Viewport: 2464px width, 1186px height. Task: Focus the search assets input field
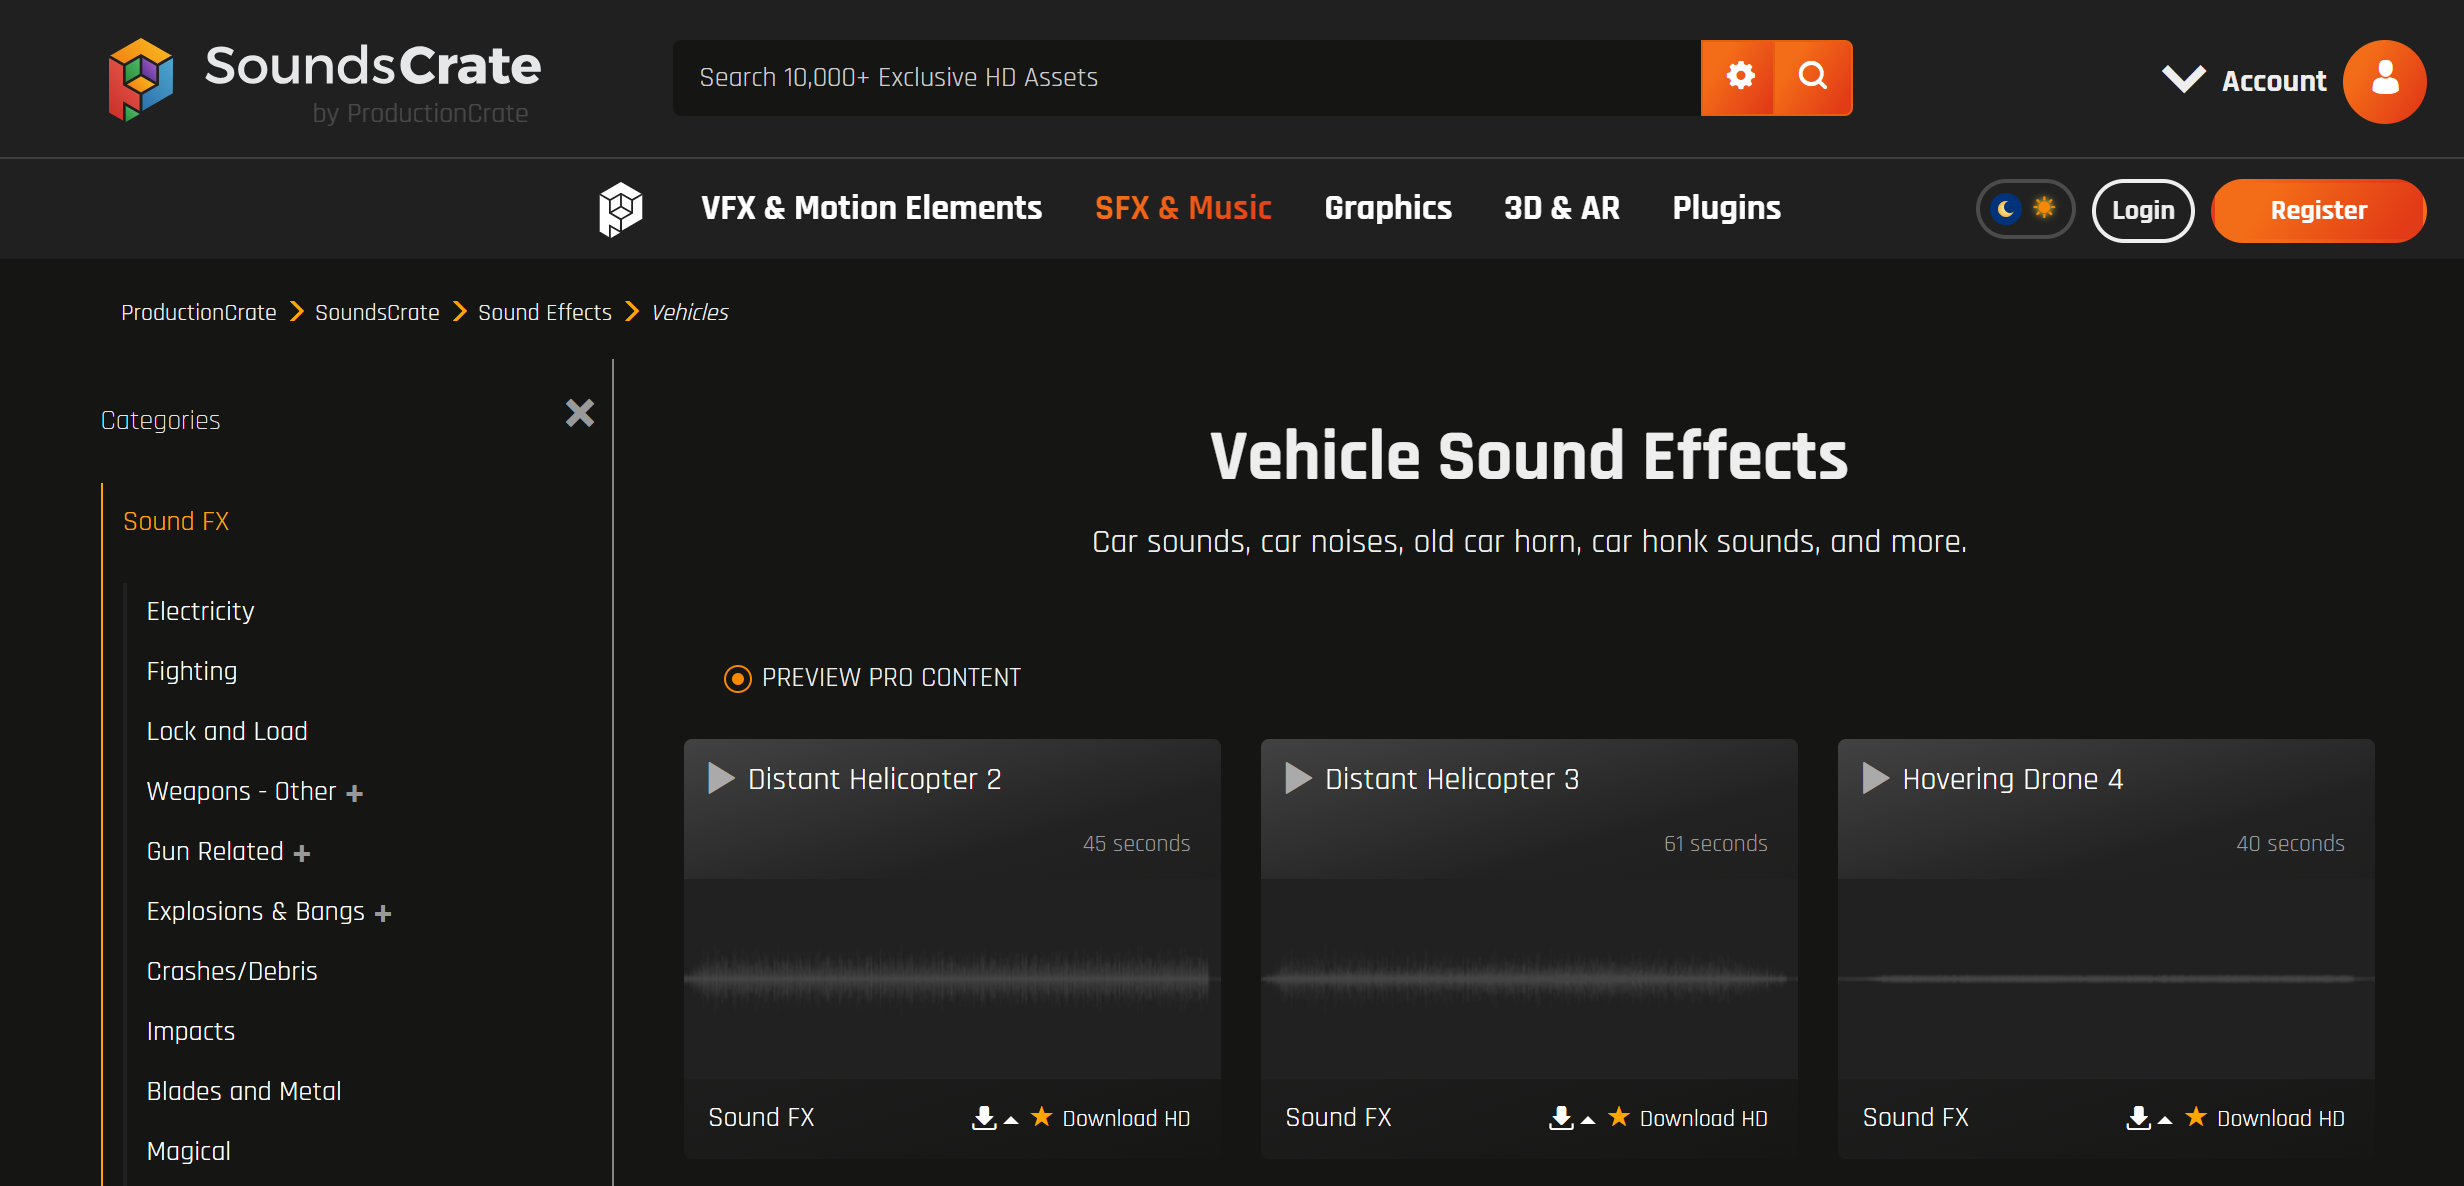1186,77
